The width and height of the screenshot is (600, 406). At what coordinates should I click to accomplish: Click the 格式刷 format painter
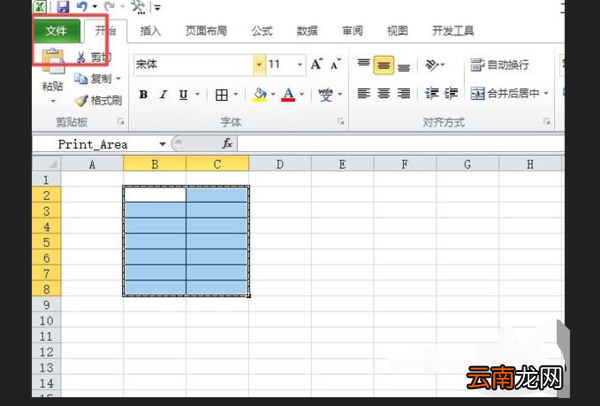click(x=98, y=100)
